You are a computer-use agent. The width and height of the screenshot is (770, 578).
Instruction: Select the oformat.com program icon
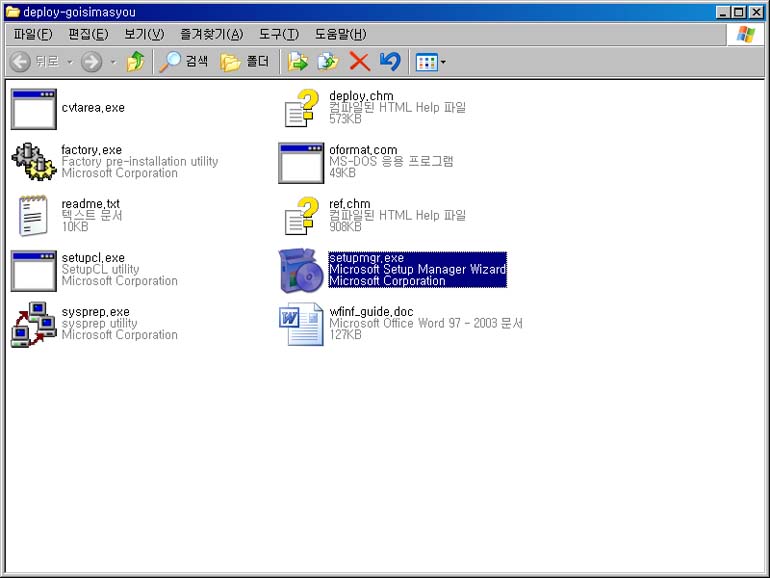click(x=301, y=163)
